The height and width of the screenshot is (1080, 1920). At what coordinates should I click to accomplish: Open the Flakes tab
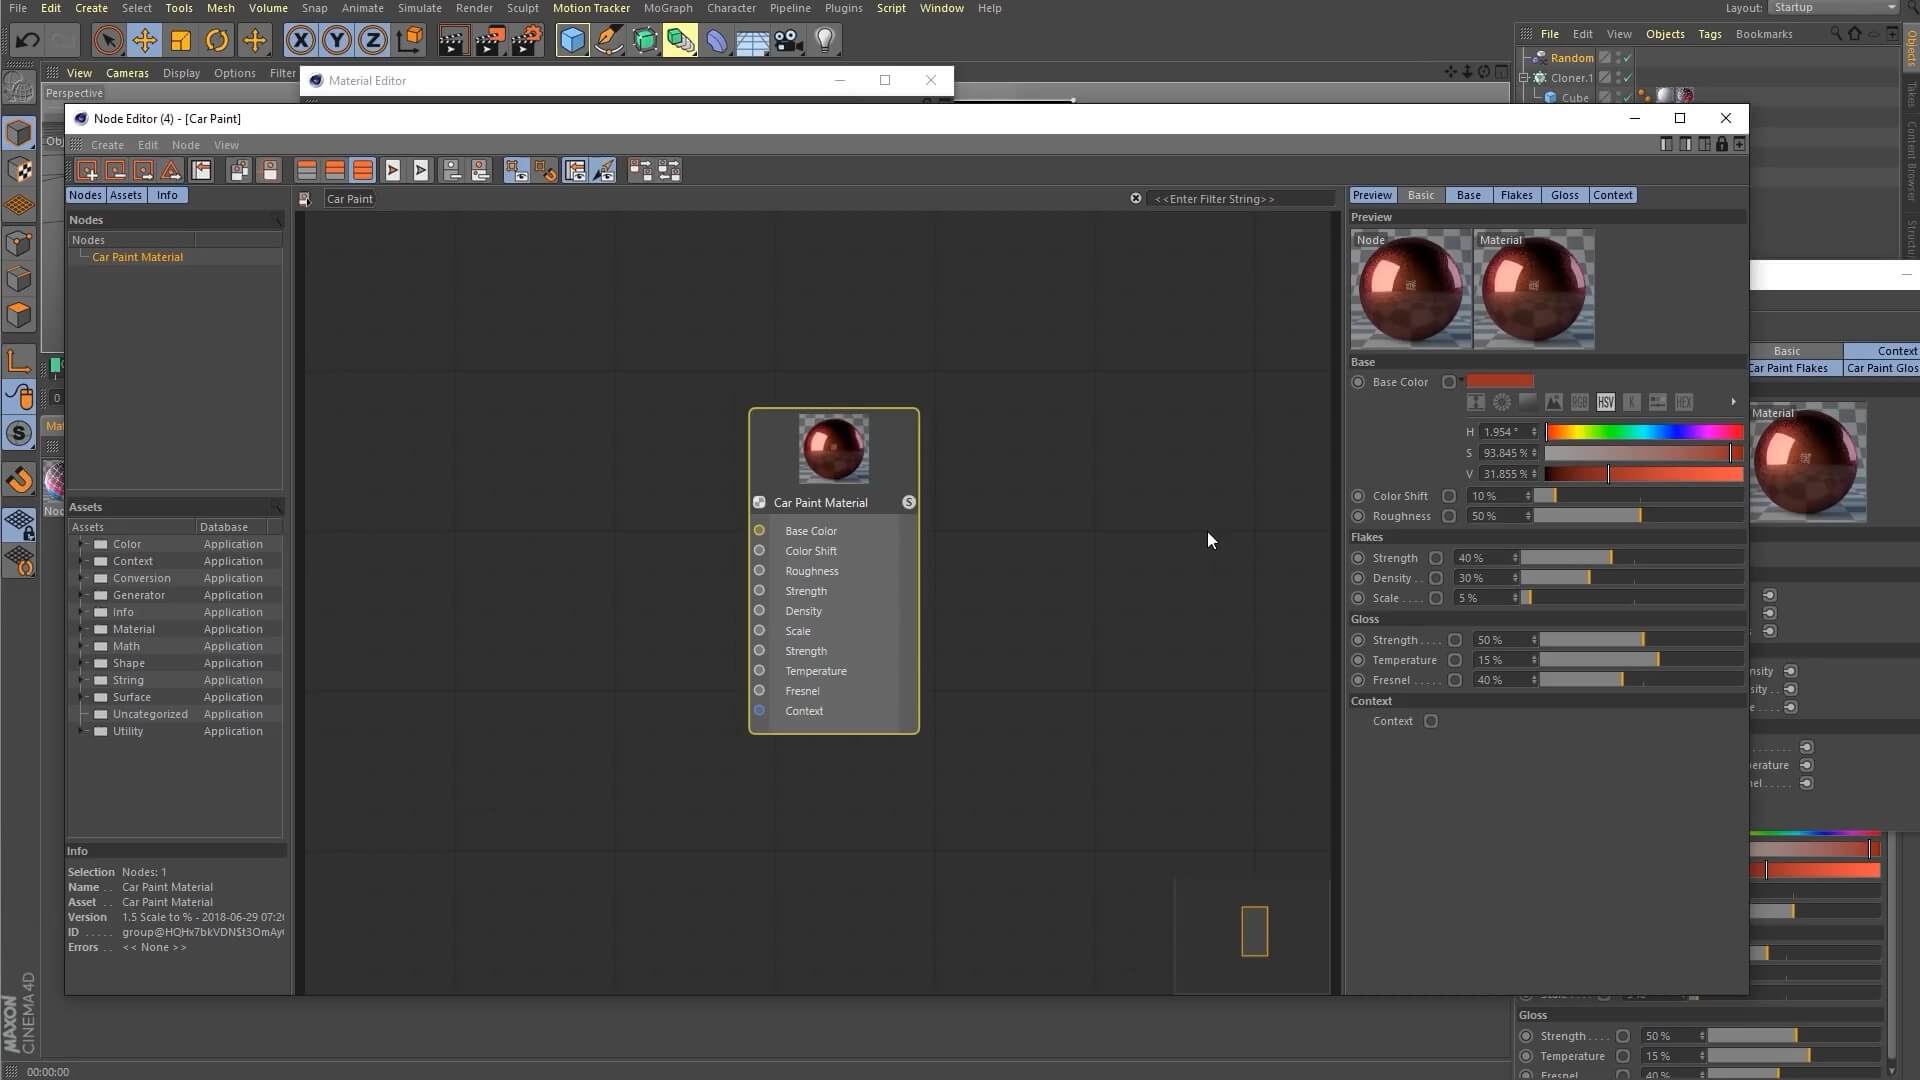[1516, 195]
